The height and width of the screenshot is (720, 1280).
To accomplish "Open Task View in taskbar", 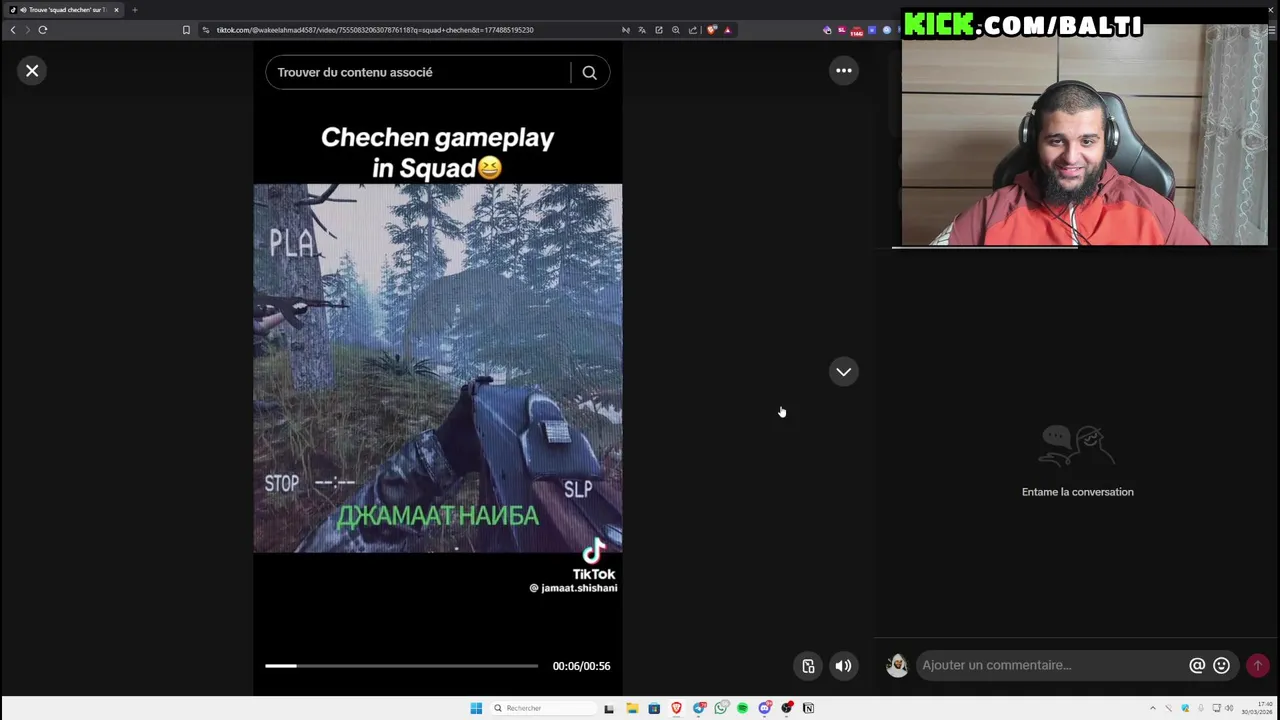I will [x=609, y=708].
